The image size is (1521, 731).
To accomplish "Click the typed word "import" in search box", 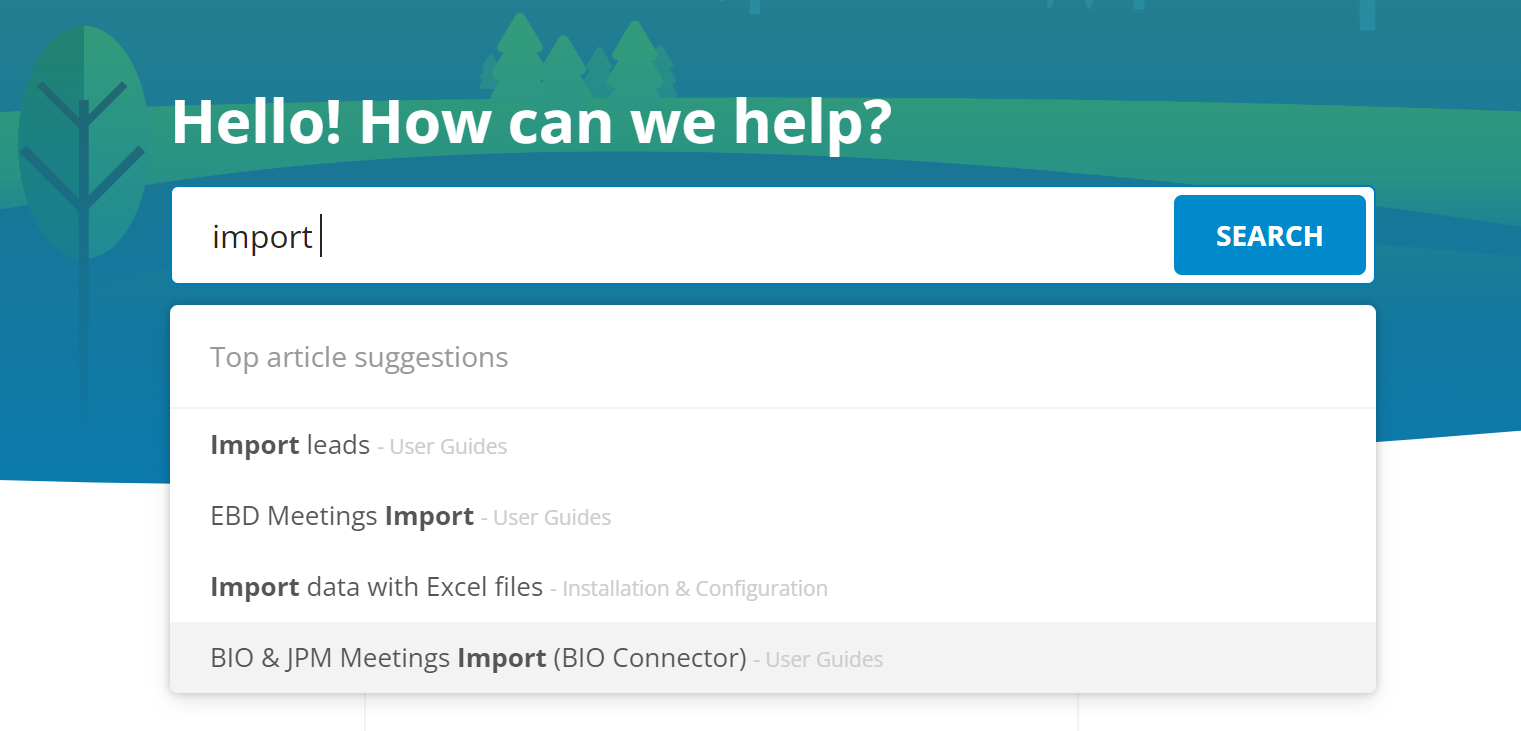I will 262,237.
